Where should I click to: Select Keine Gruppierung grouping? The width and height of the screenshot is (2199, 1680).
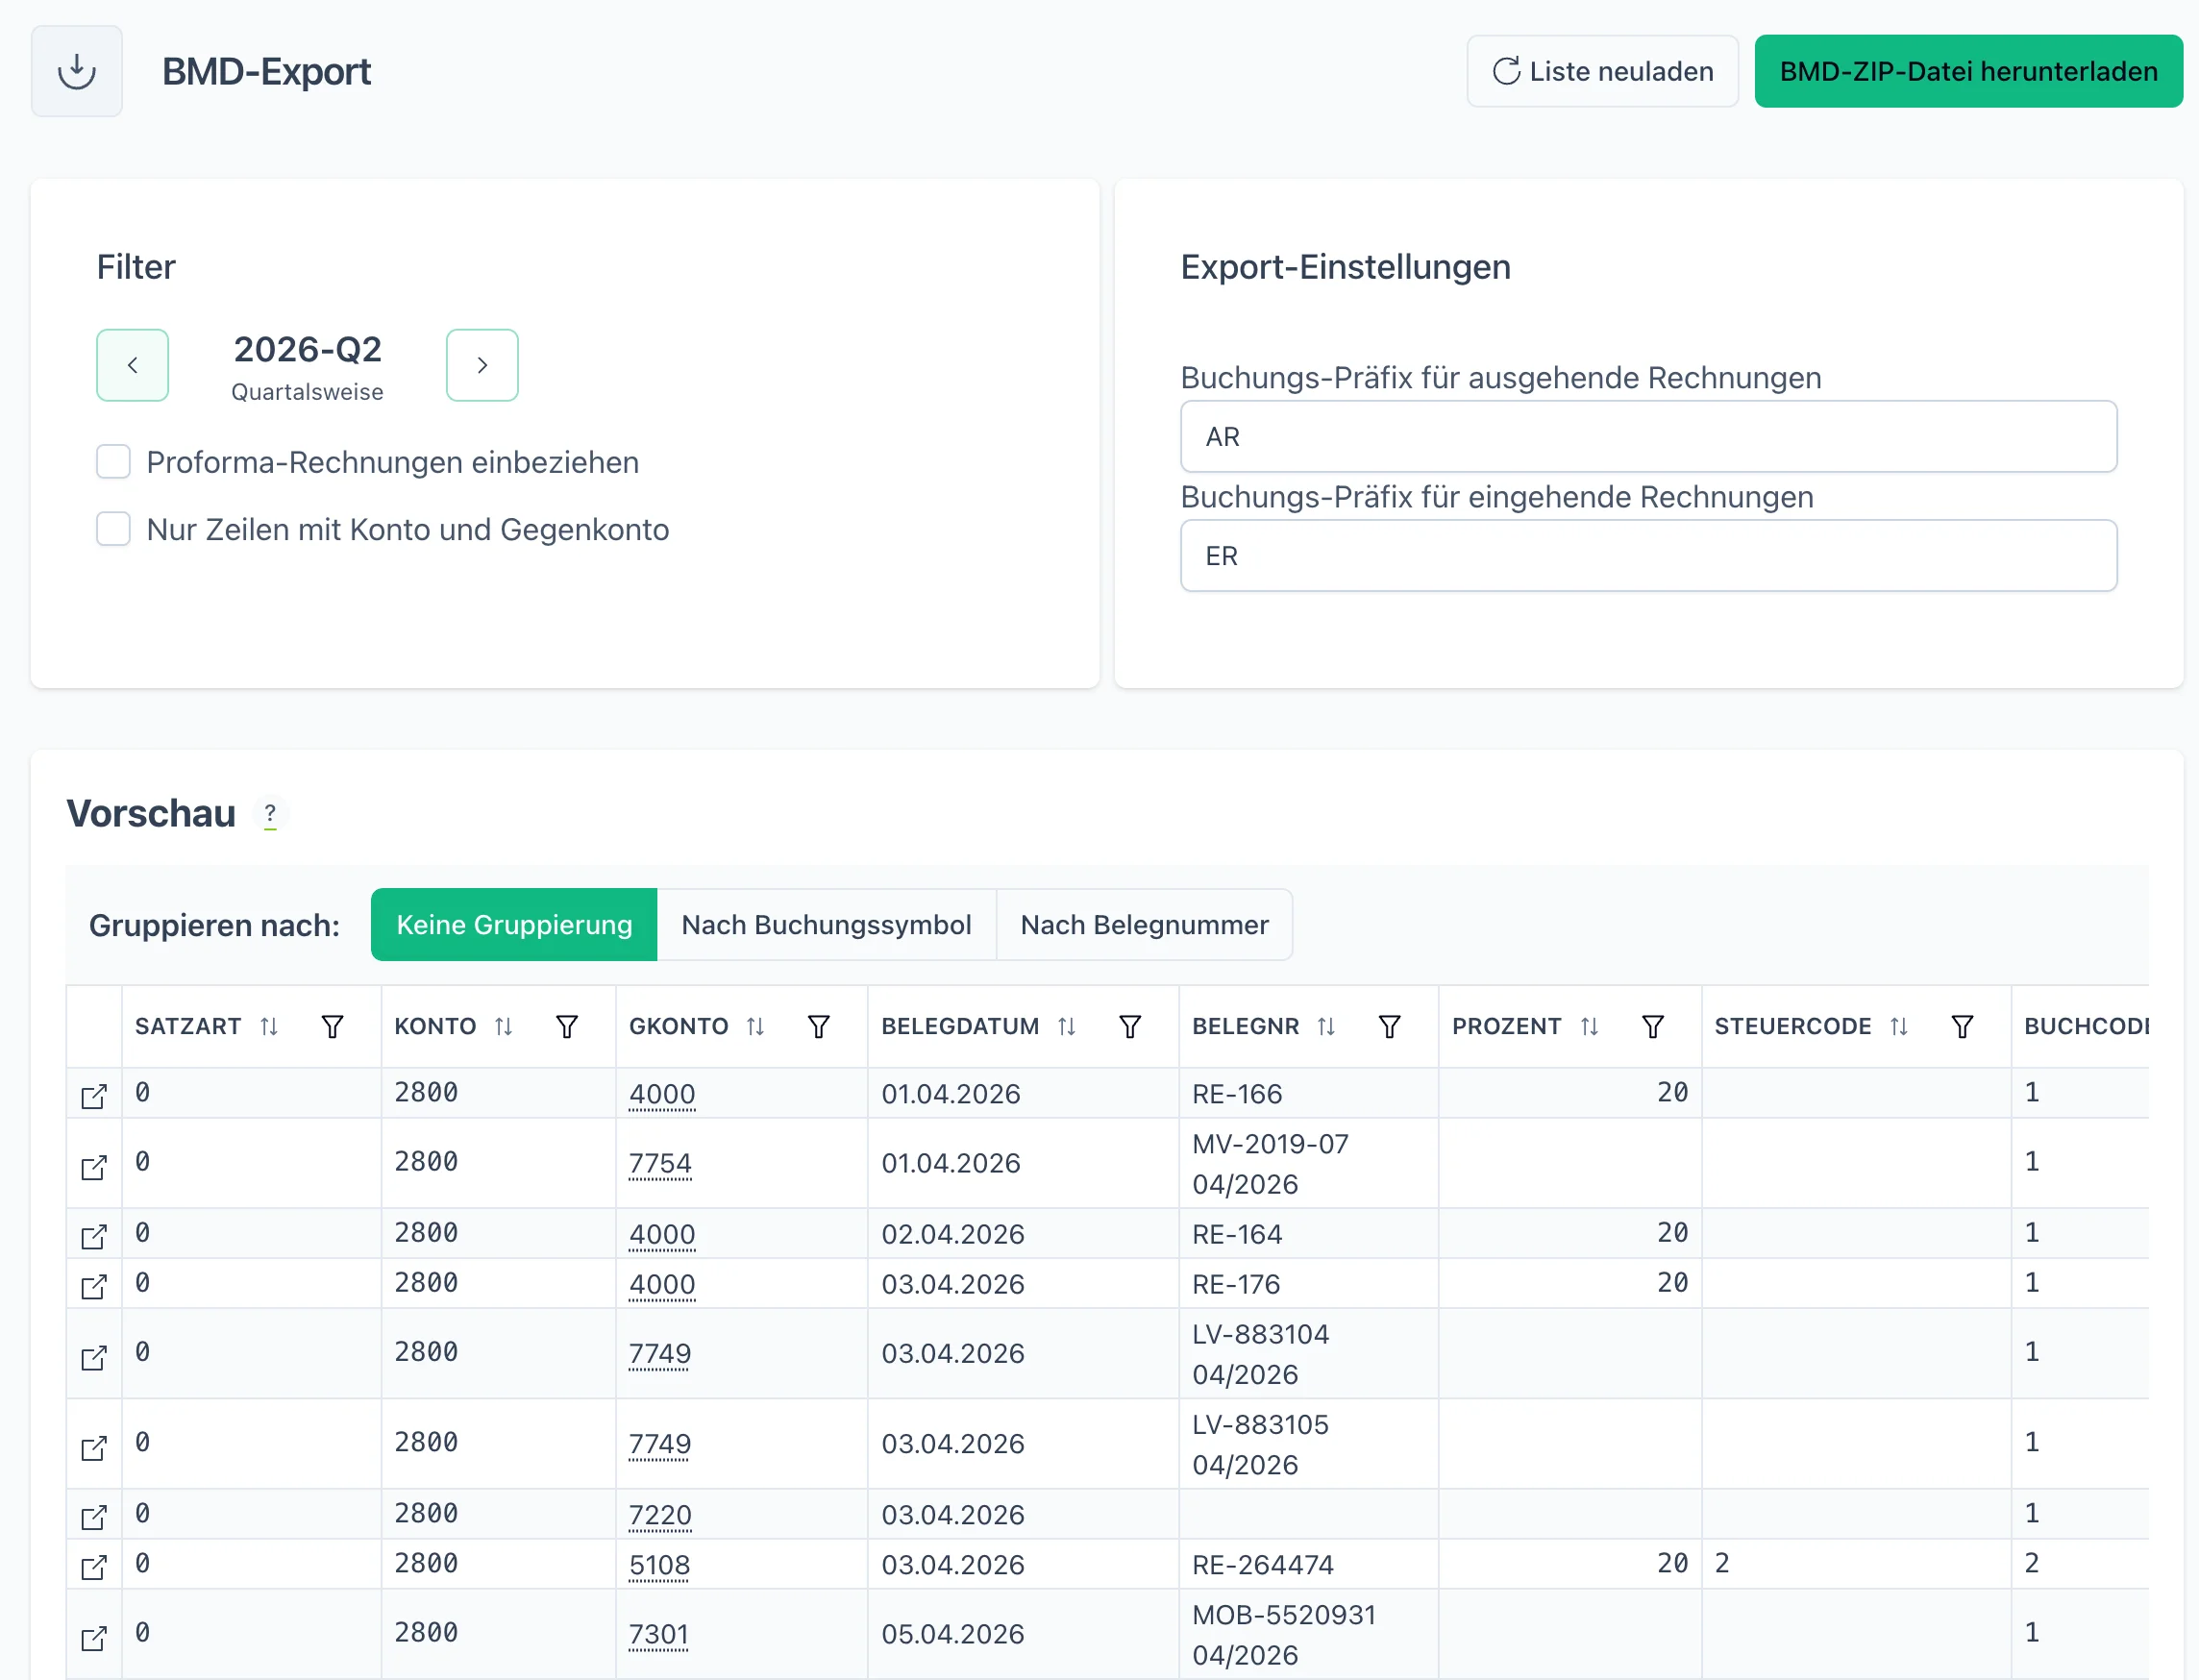(x=514, y=924)
